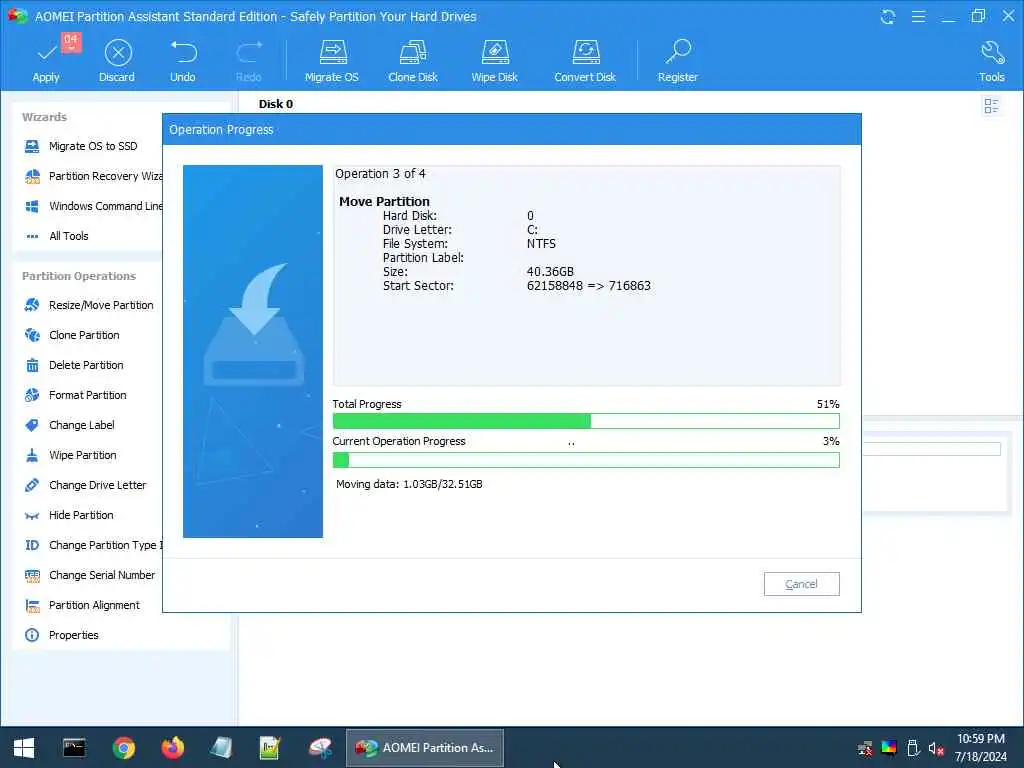Launch Firefox from the taskbar
This screenshot has height=768, width=1024.
pos(173,748)
